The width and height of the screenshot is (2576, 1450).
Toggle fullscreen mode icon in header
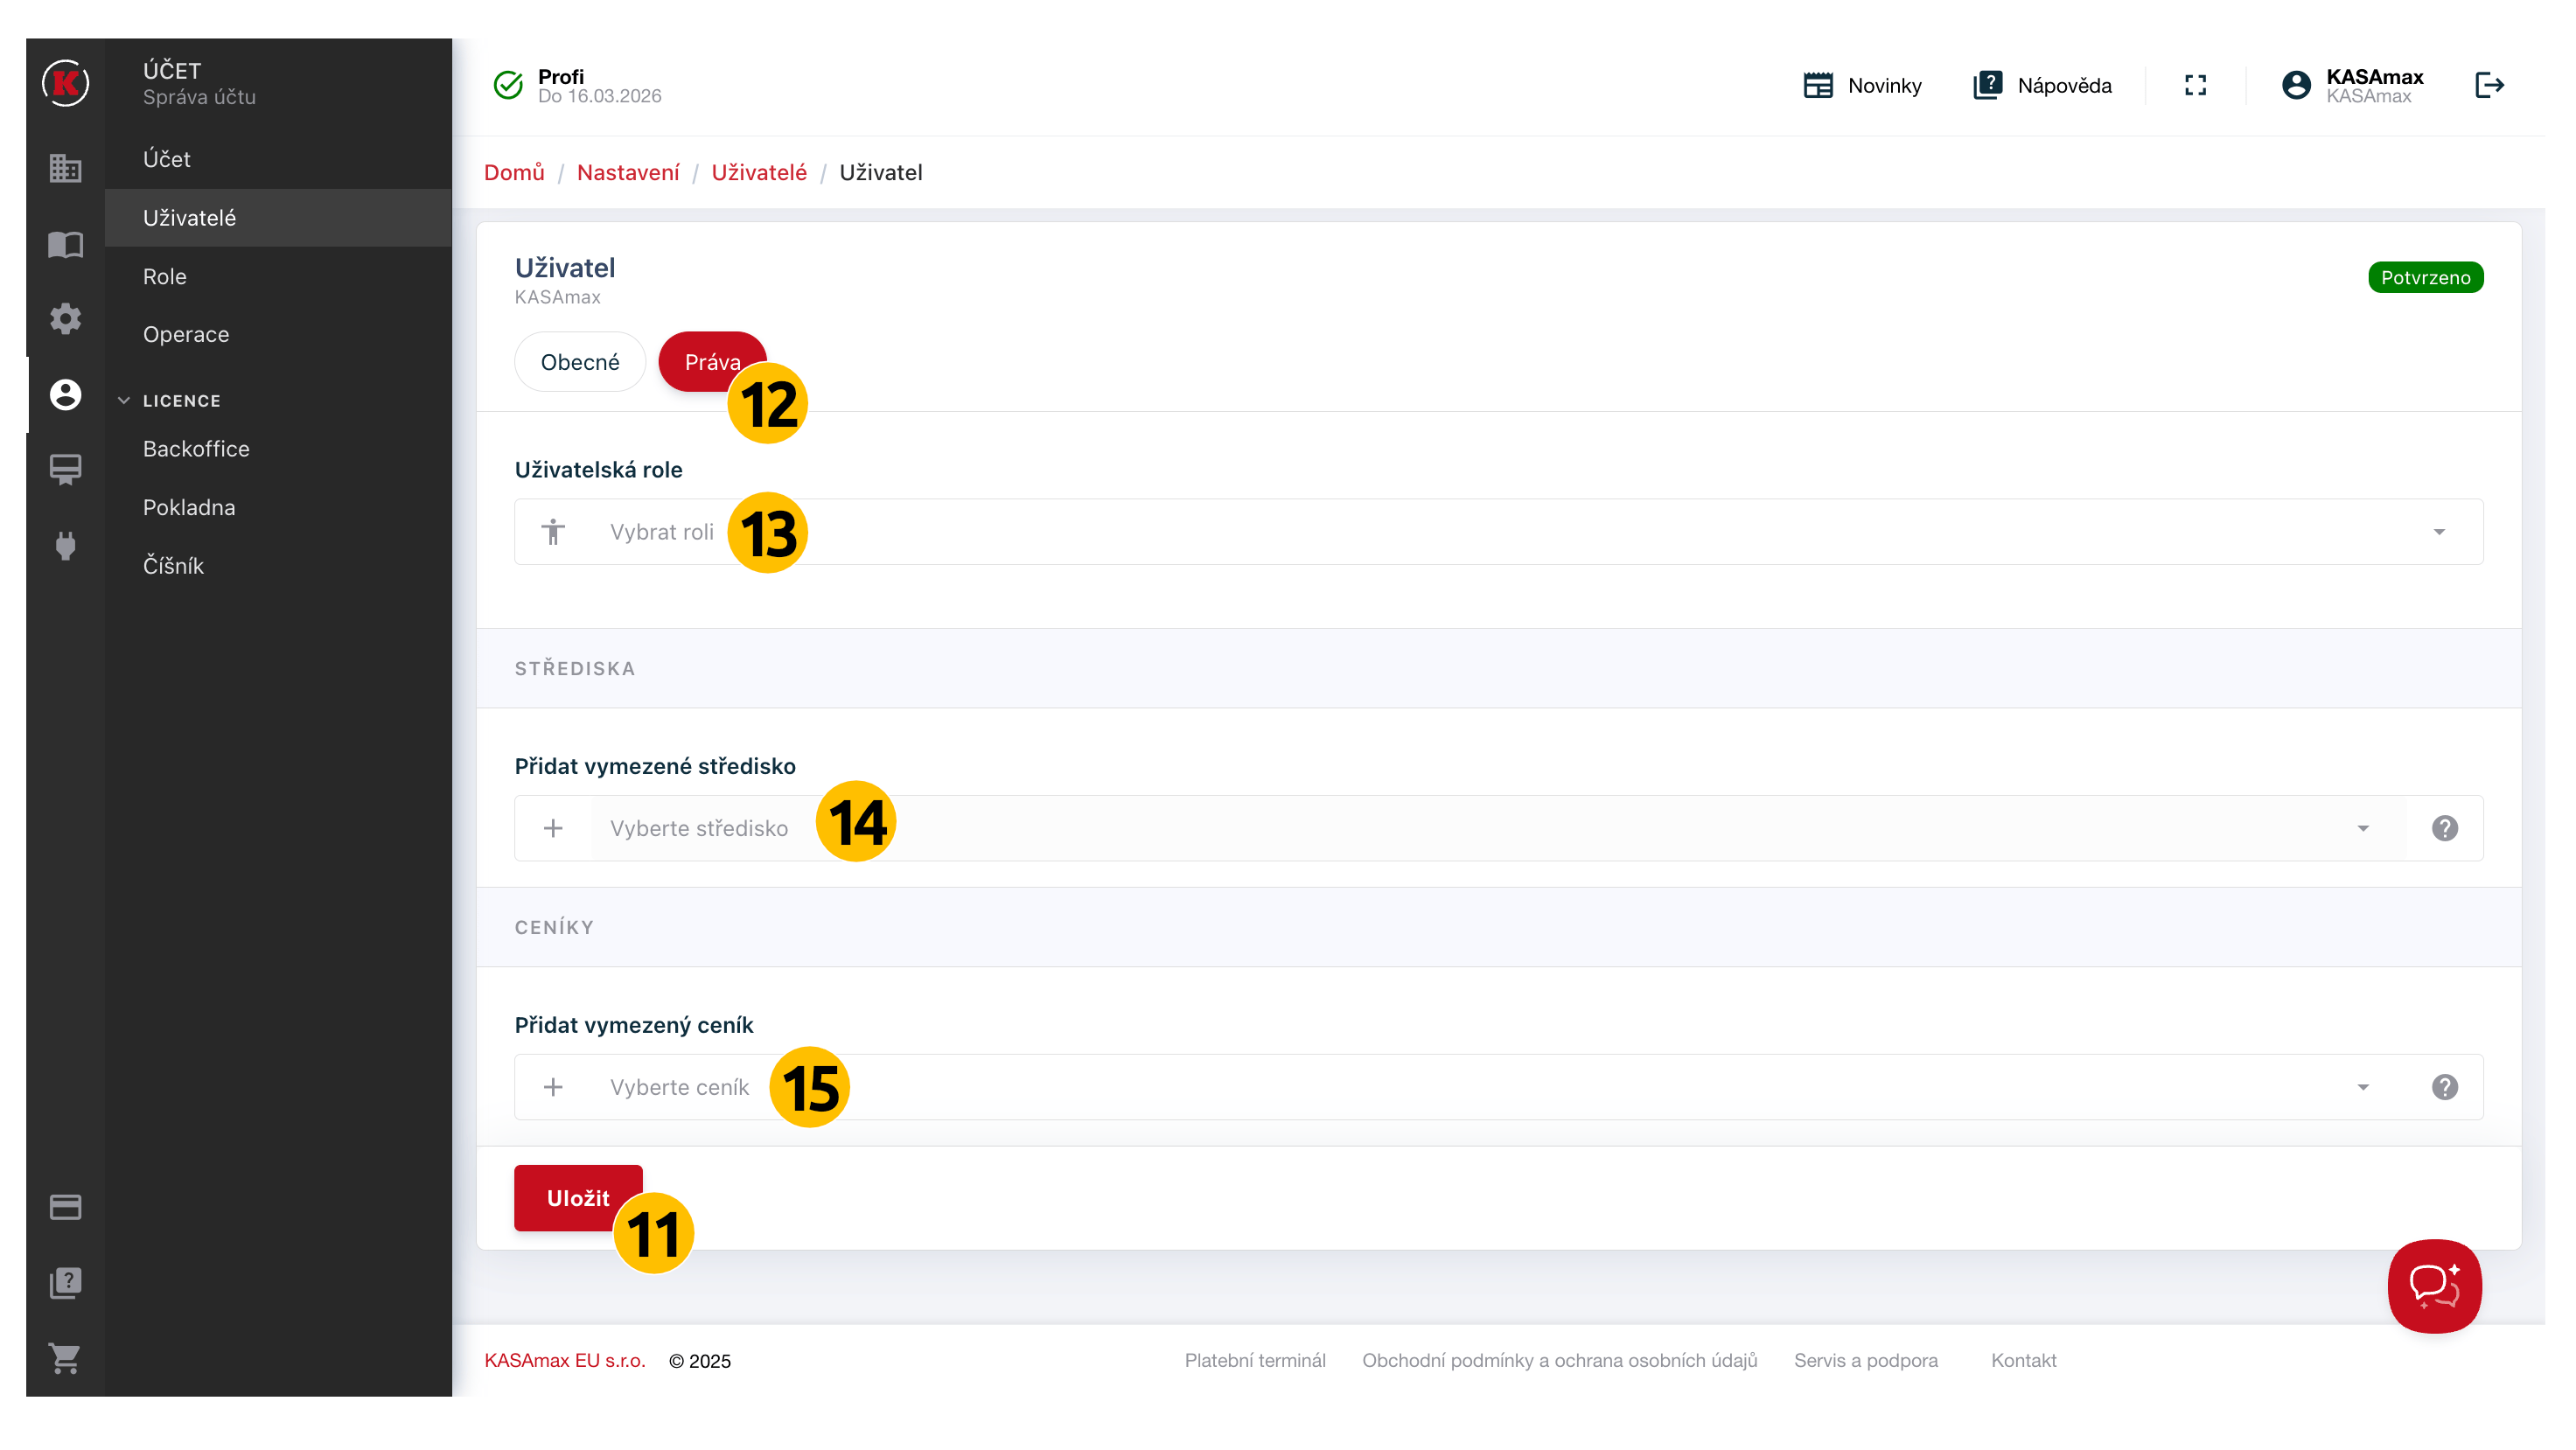click(2195, 86)
